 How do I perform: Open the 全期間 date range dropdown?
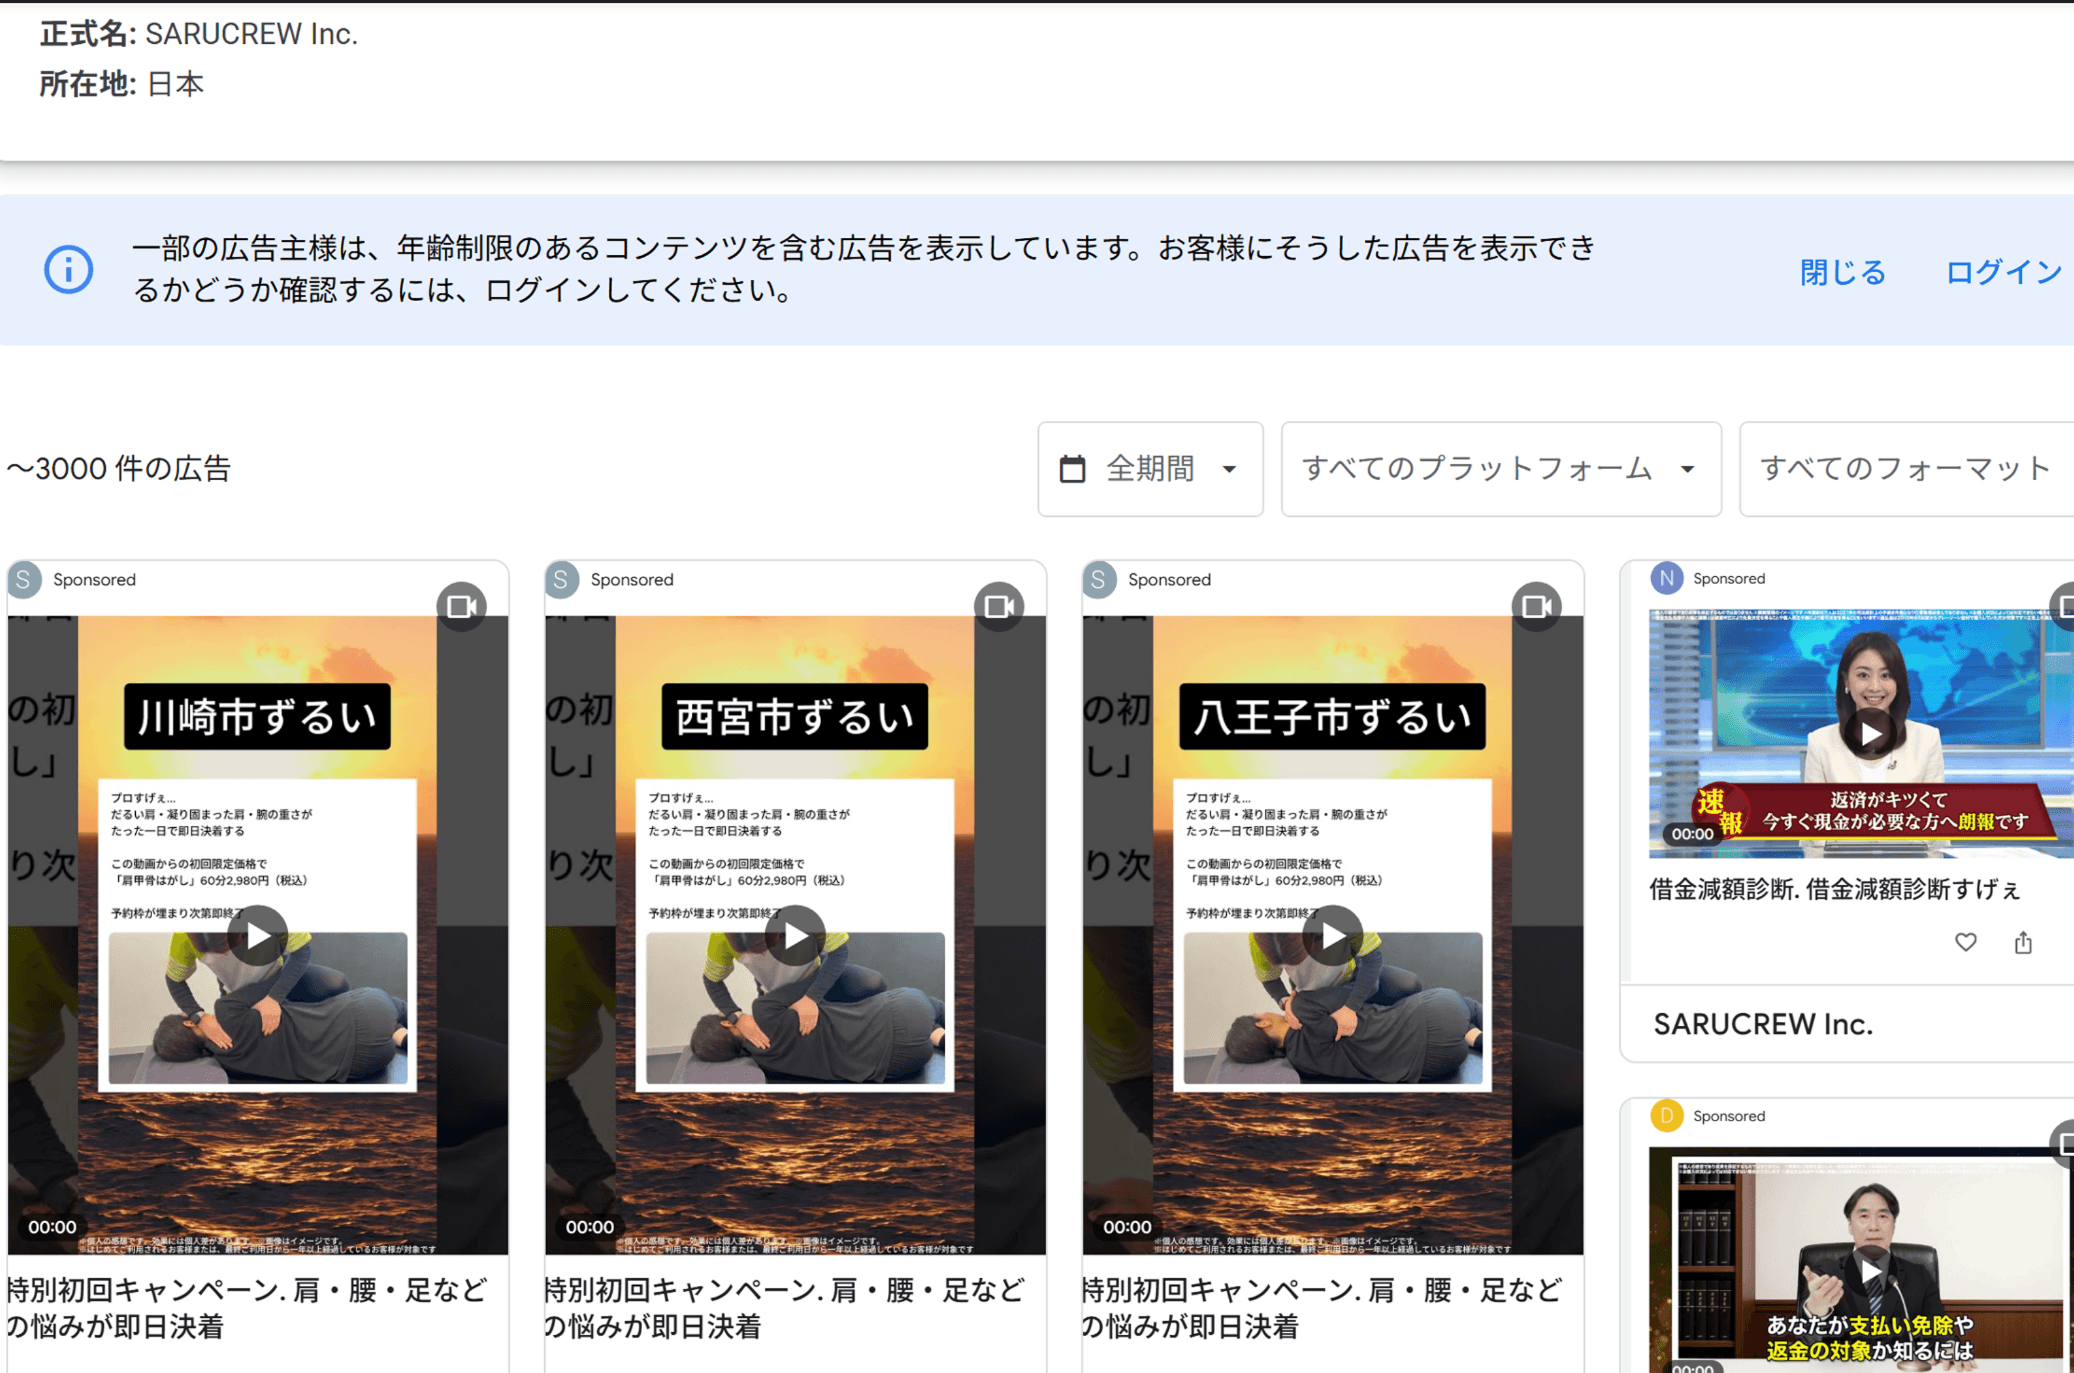1150,469
